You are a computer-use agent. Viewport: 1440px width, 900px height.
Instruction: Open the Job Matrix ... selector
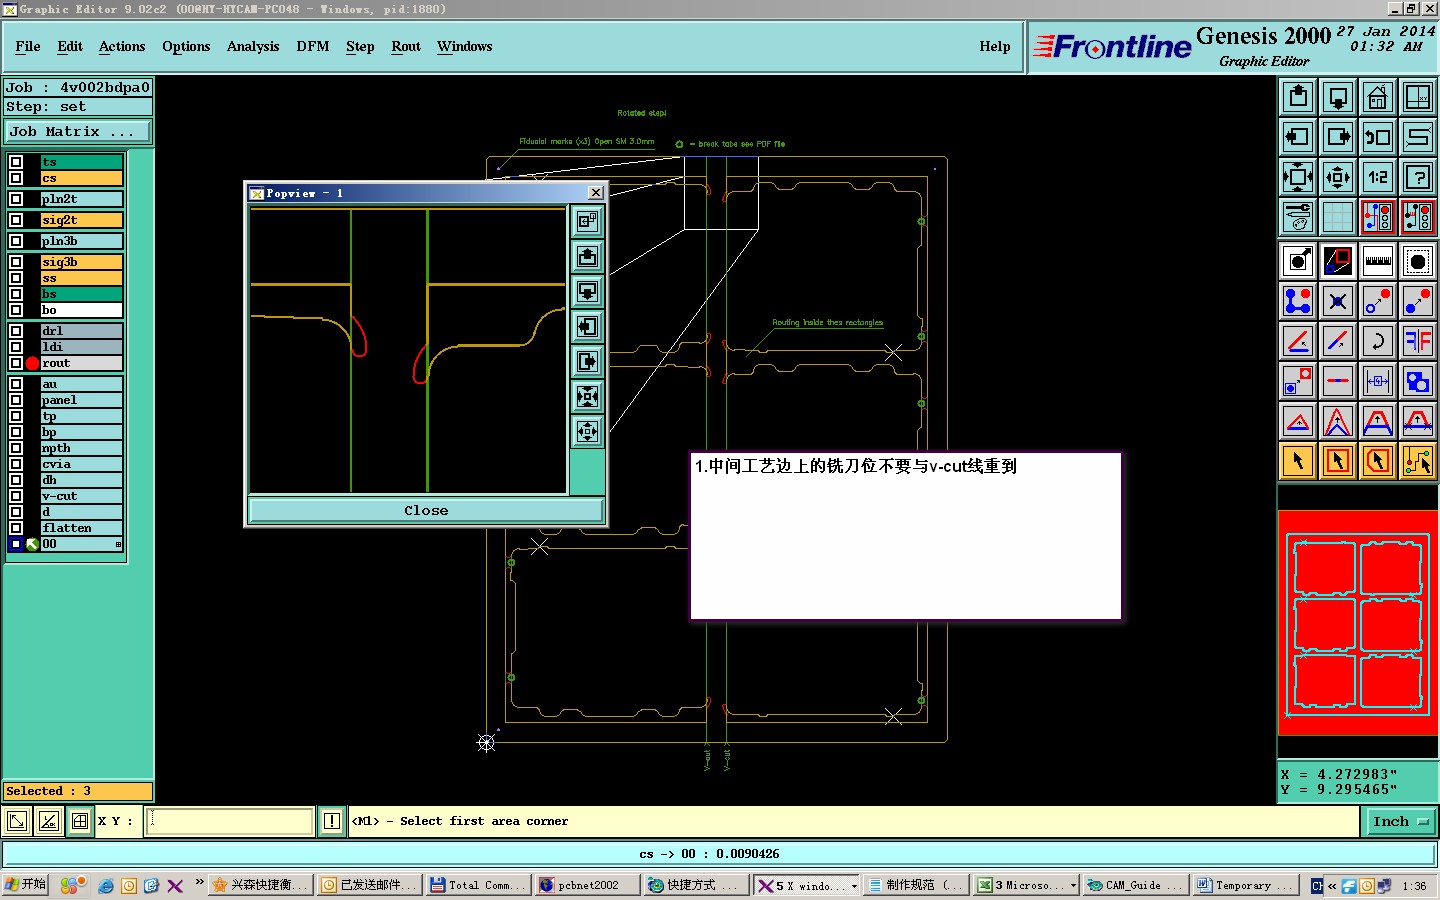click(78, 132)
